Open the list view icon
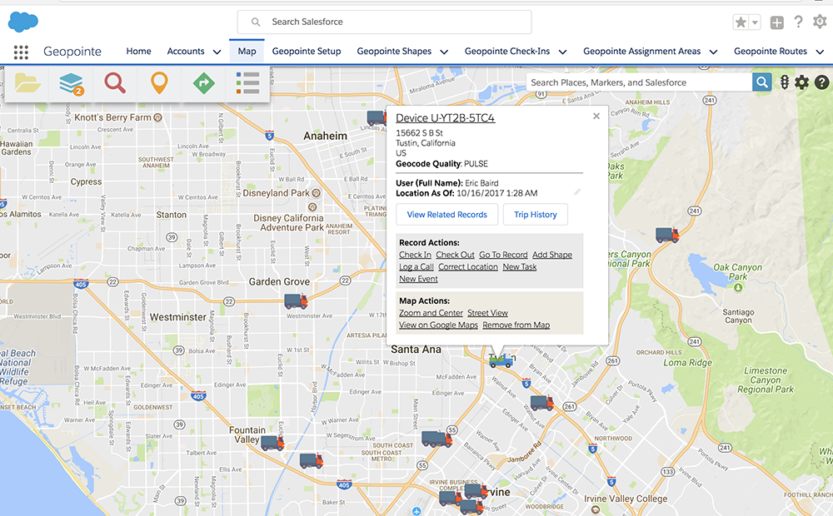The width and height of the screenshot is (833, 516). pyautogui.click(x=248, y=83)
